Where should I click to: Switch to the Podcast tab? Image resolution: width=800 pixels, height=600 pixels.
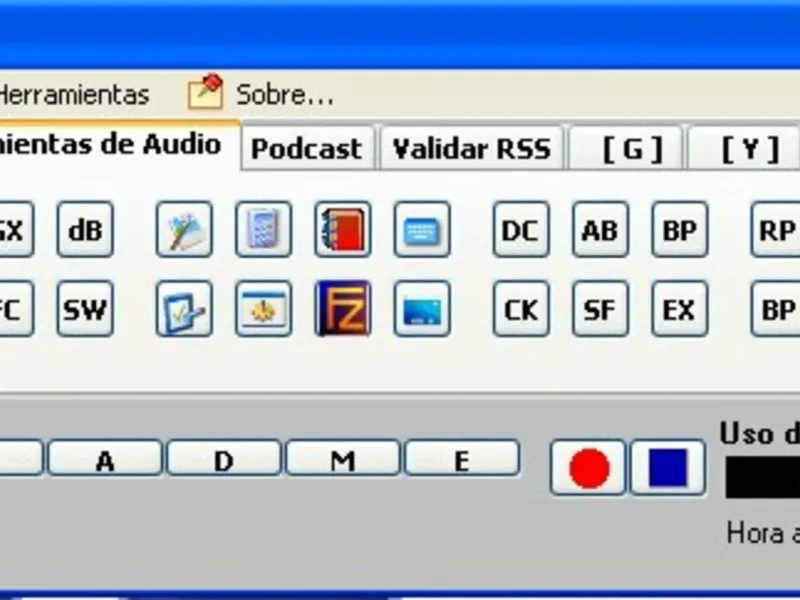pyautogui.click(x=307, y=148)
